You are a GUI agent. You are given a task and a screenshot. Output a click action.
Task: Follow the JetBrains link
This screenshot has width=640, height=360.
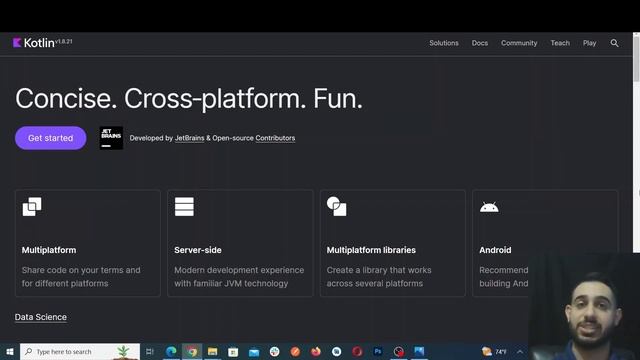coord(189,138)
